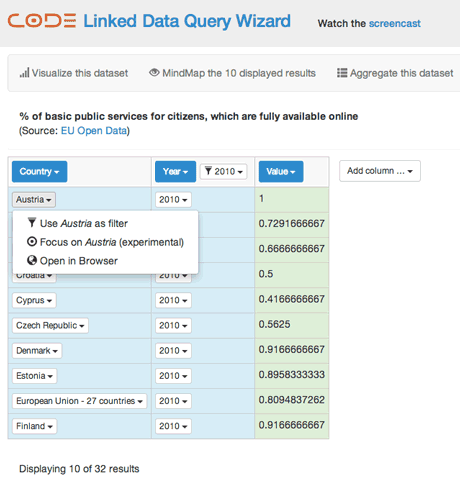The height and width of the screenshot is (477, 460).
Task: Click the target icon for Focus on Austria
Action: [x=32, y=241]
